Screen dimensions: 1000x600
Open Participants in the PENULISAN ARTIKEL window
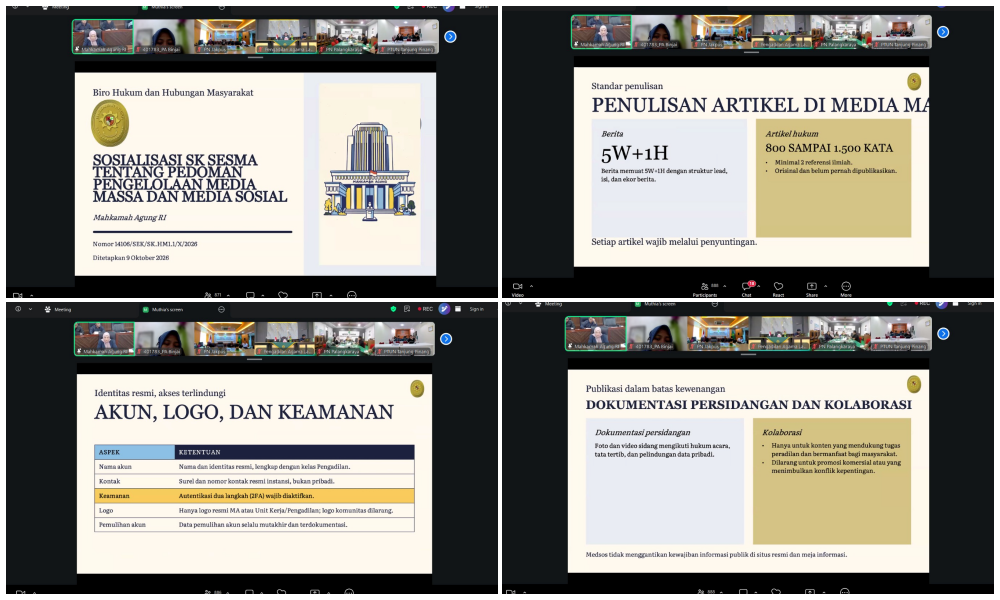pos(705,287)
